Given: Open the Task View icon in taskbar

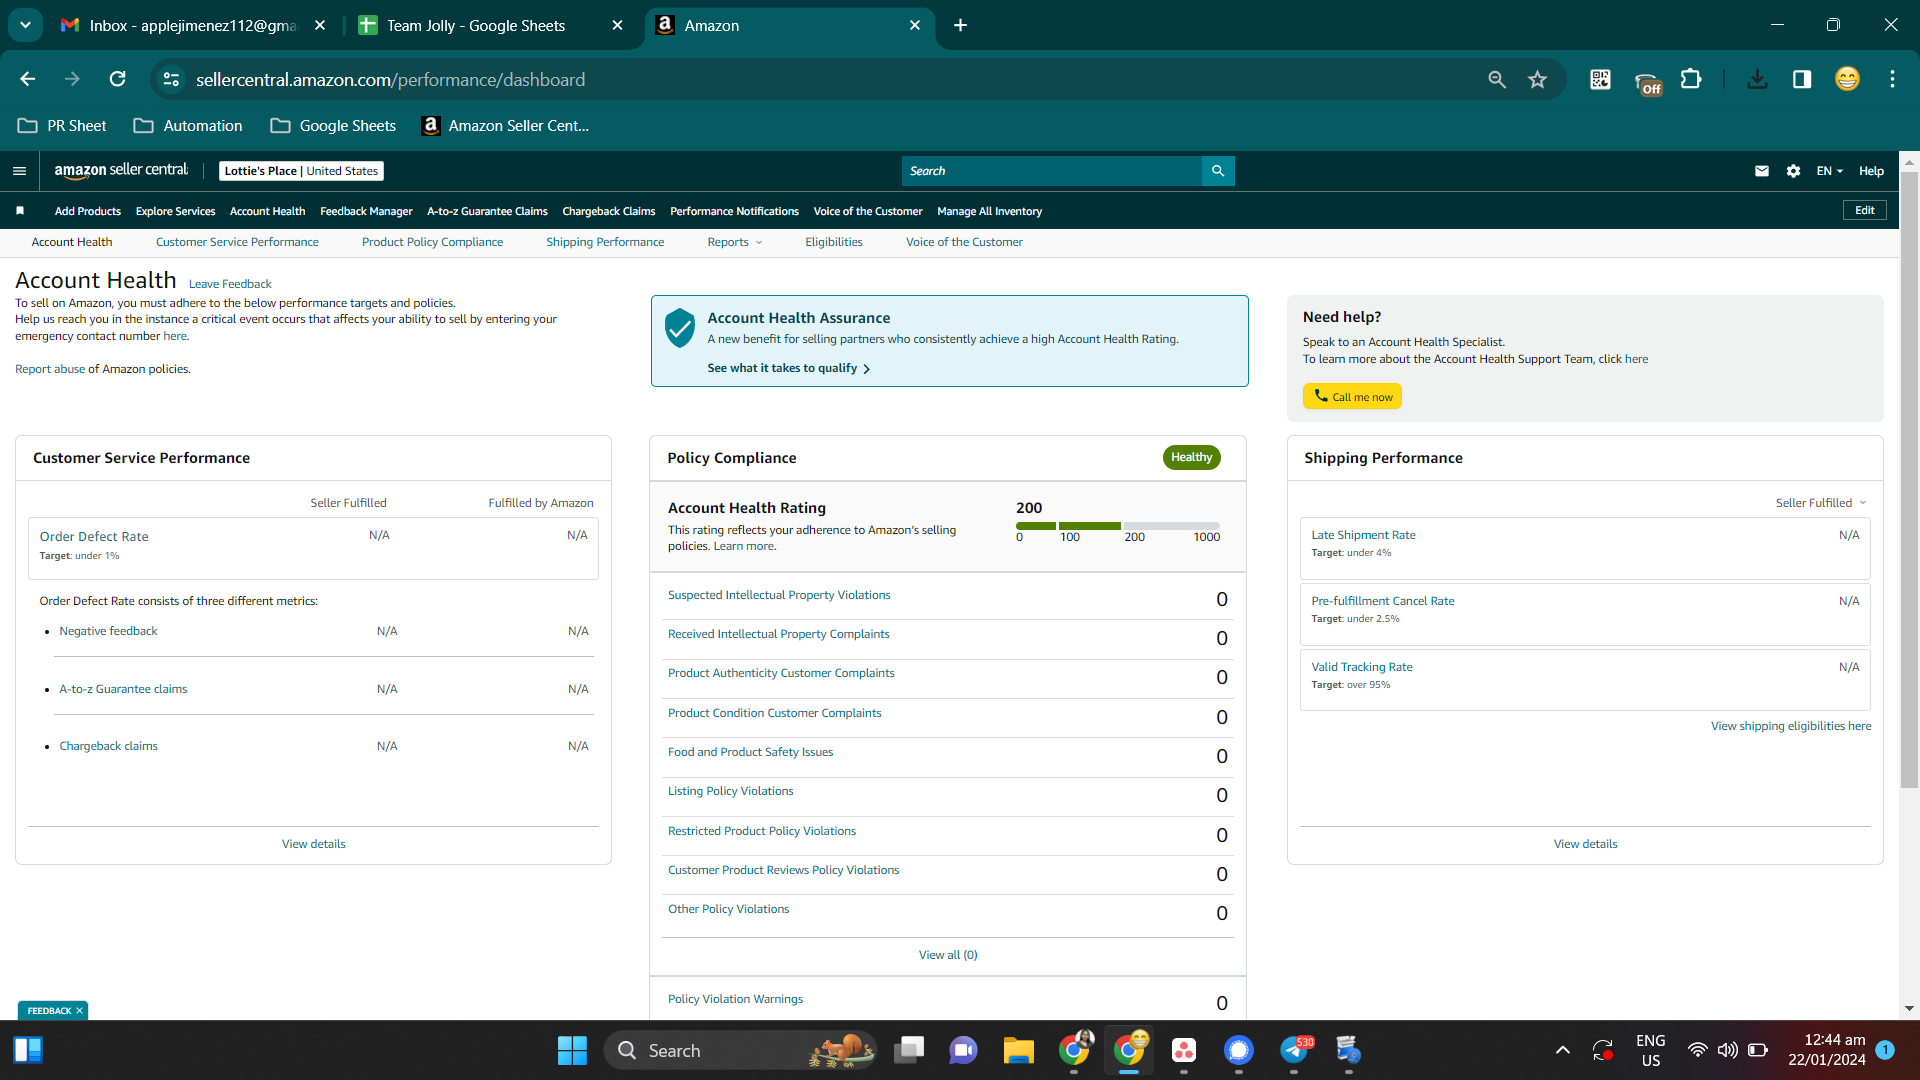Looking at the screenshot, I should pyautogui.click(x=909, y=1050).
